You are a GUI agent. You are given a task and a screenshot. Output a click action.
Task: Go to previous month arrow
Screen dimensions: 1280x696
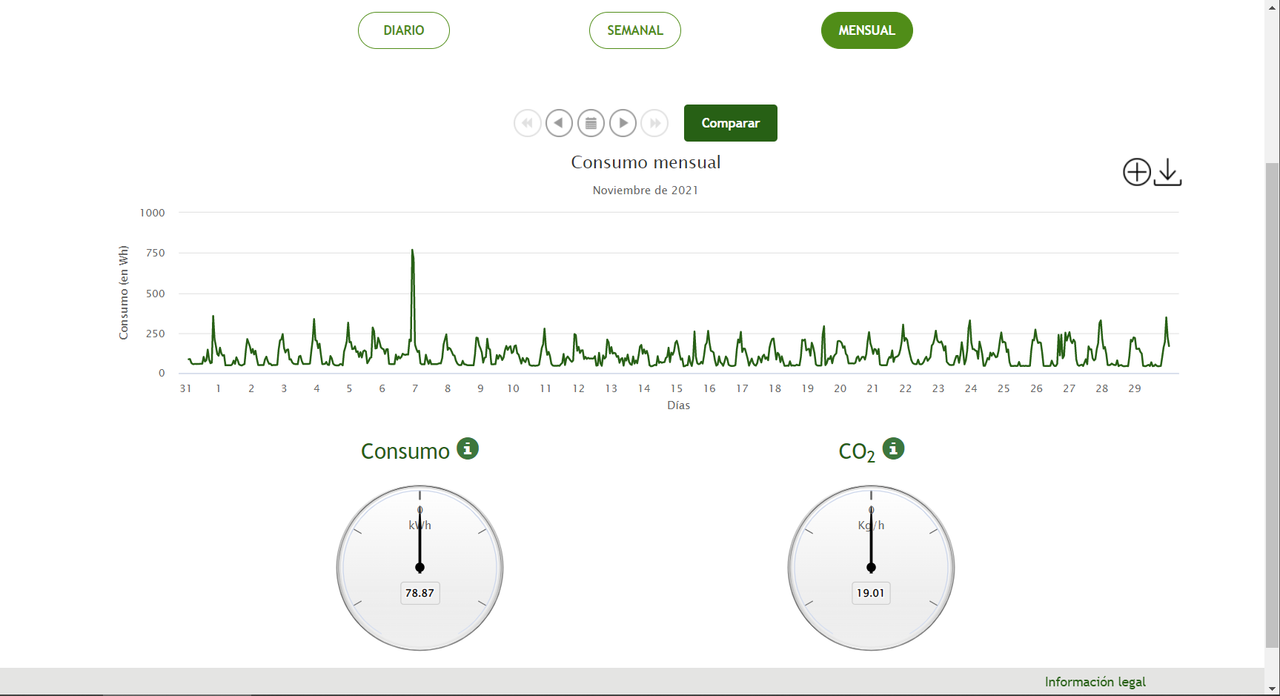[559, 123]
